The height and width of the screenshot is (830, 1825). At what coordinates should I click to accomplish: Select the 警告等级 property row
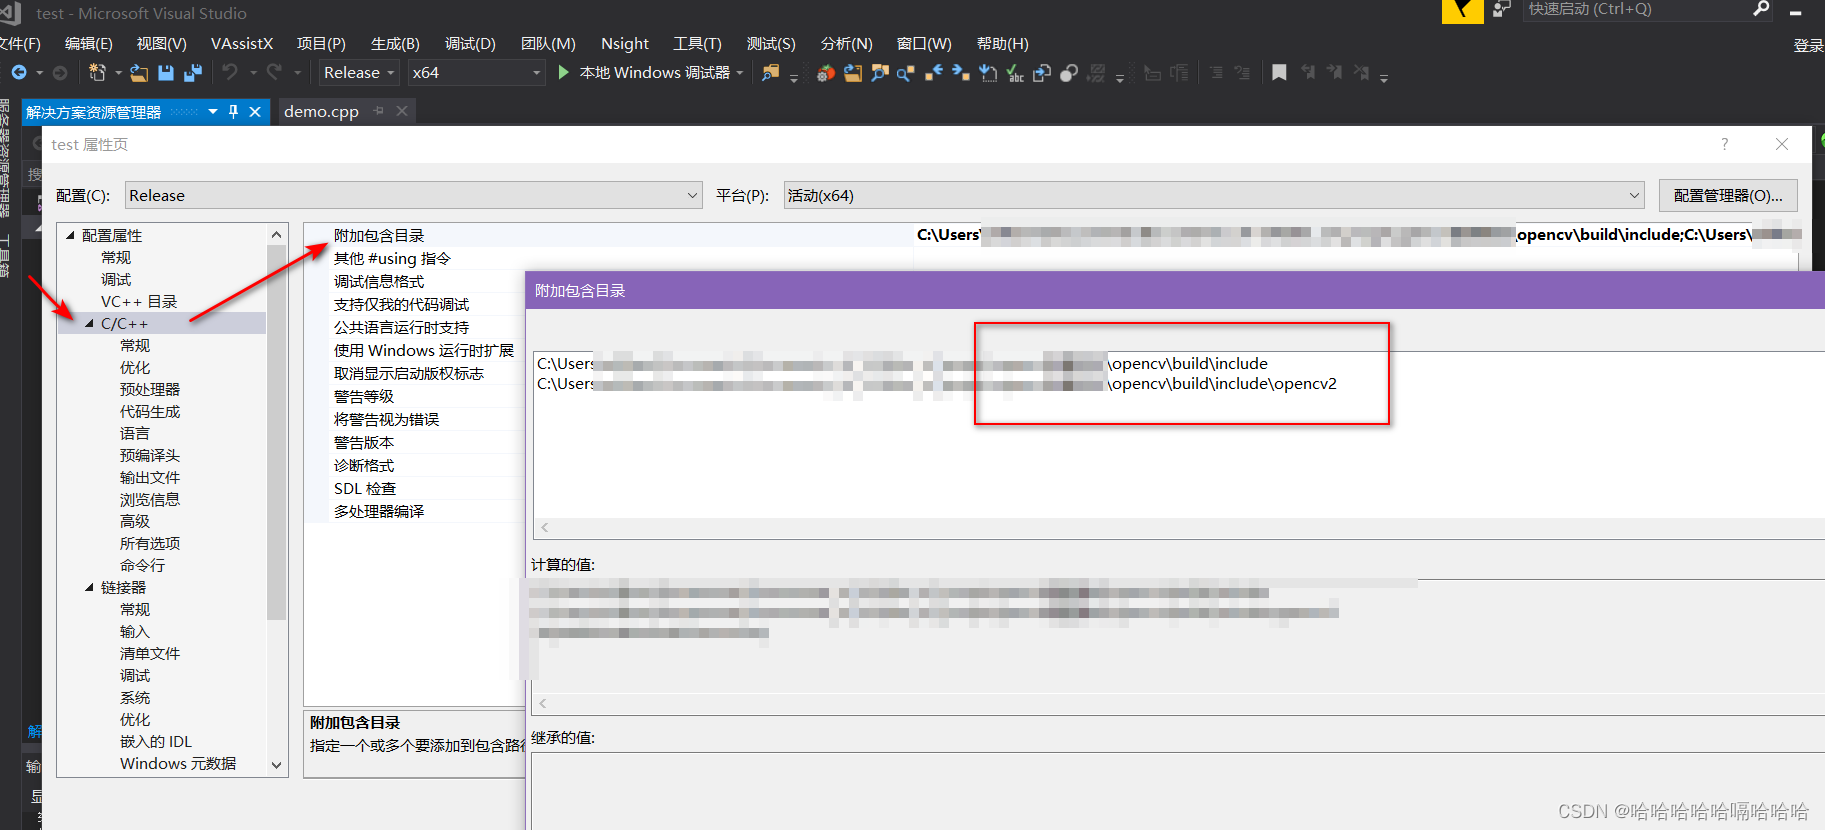pyautogui.click(x=415, y=396)
